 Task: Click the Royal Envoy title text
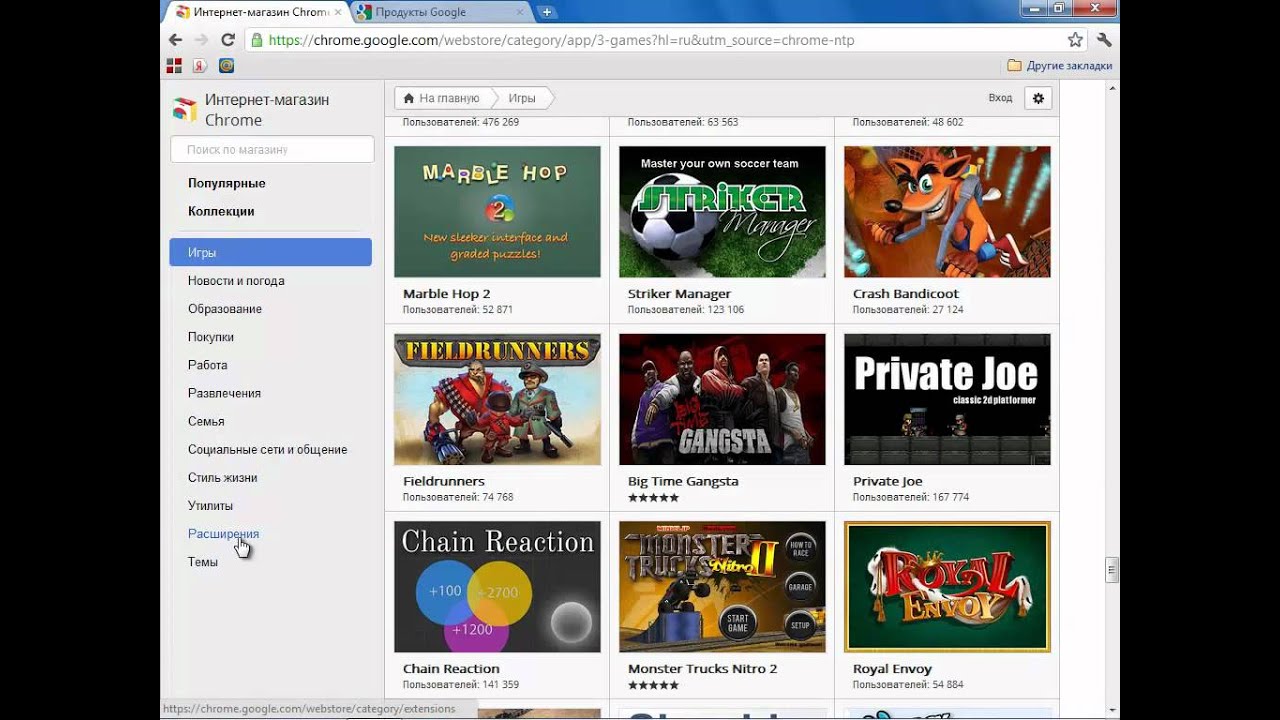point(892,669)
